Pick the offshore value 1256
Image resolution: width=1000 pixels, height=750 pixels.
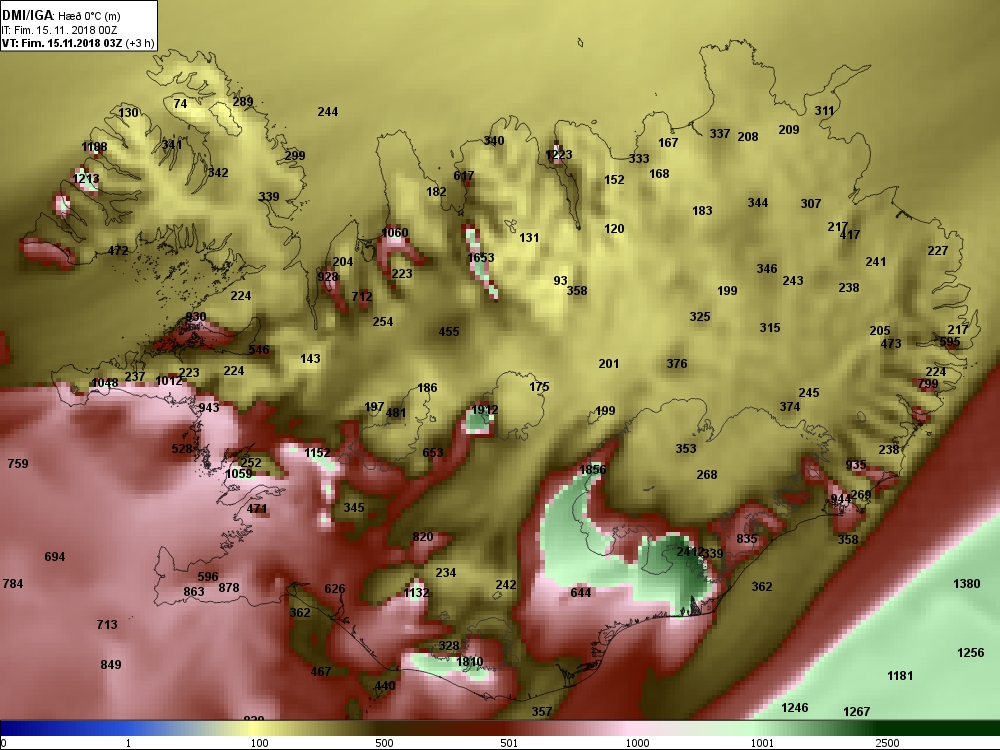(971, 652)
